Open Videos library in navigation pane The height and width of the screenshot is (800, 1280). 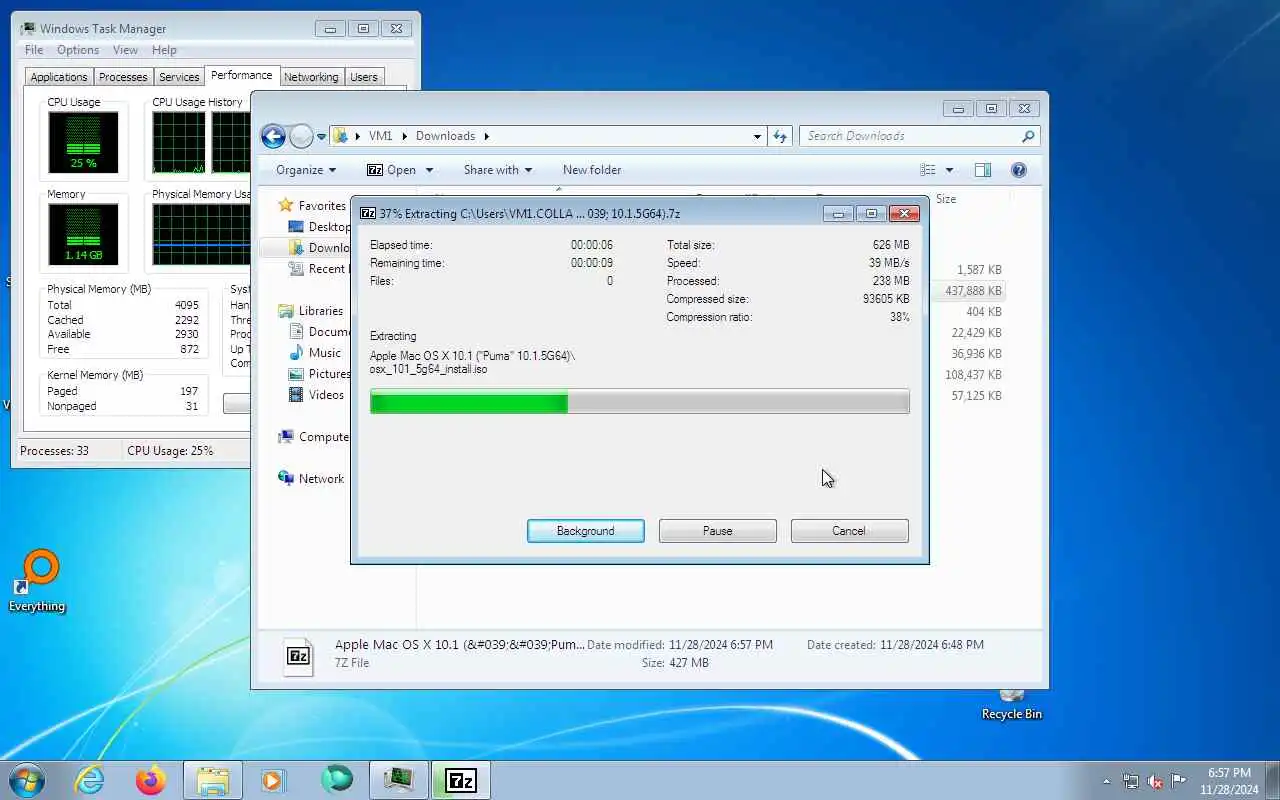point(316,395)
